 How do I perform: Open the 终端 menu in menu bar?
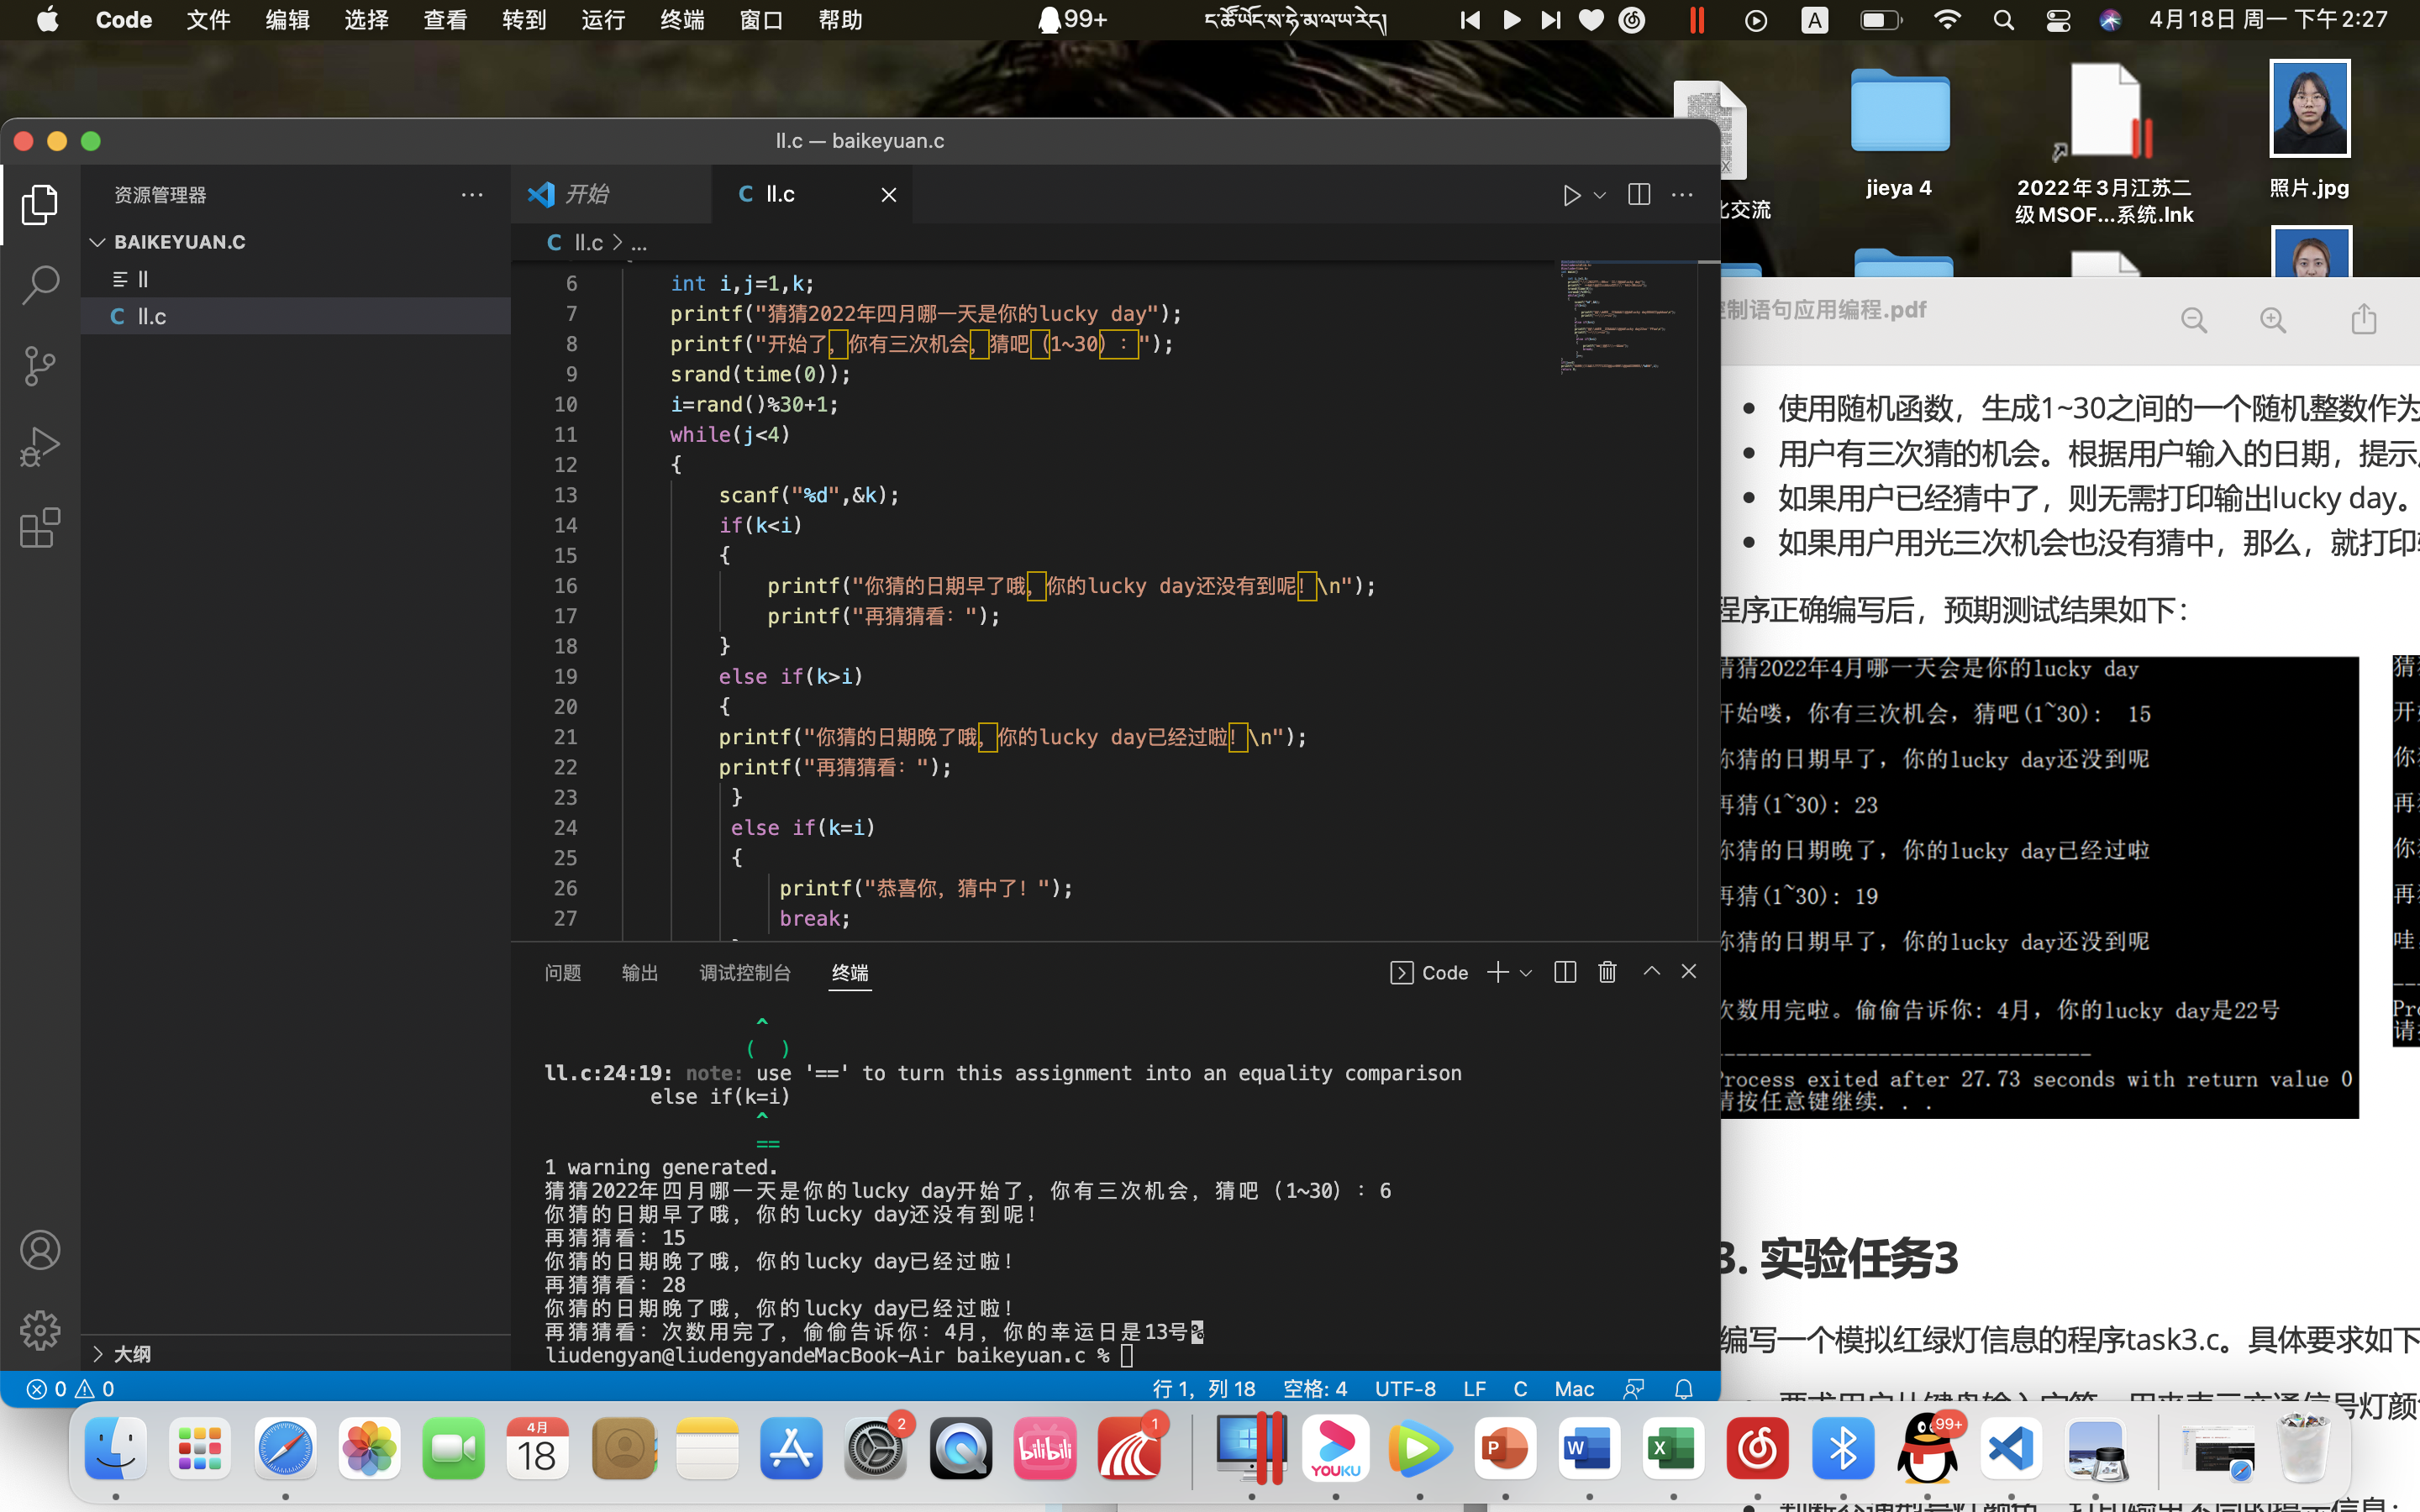pos(682,20)
